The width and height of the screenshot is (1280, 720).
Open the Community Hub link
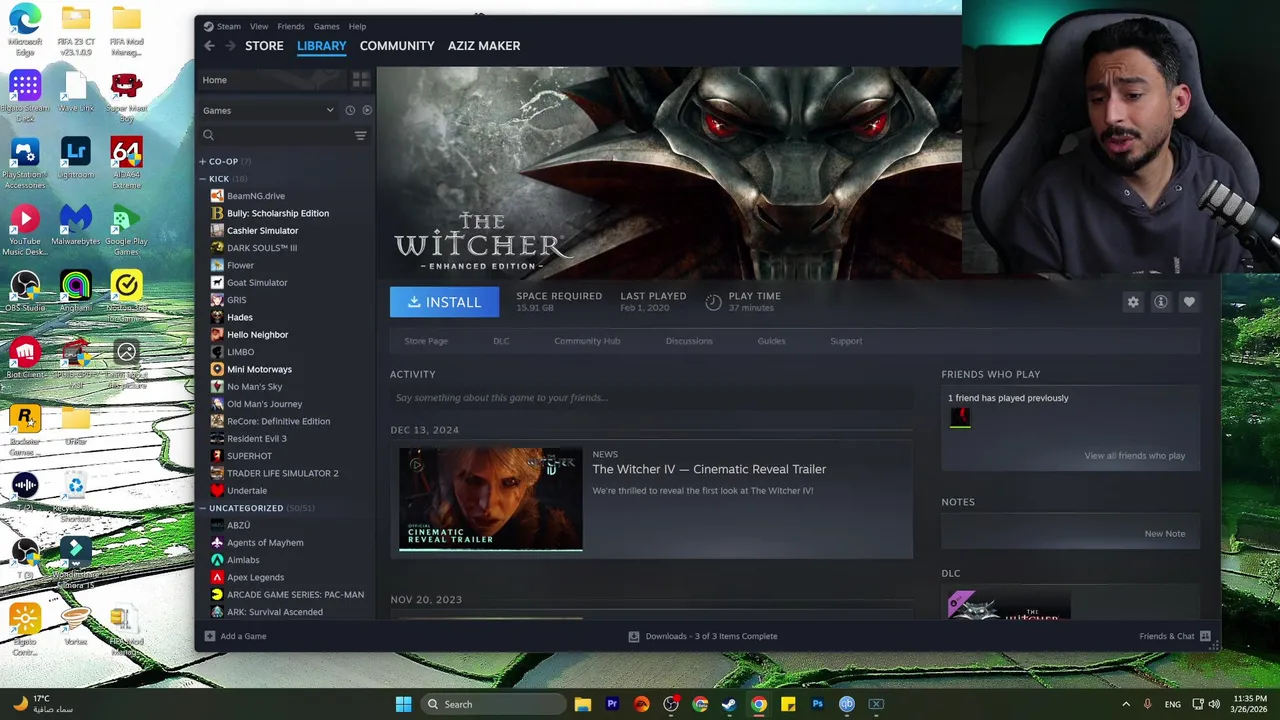pyautogui.click(x=587, y=341)
